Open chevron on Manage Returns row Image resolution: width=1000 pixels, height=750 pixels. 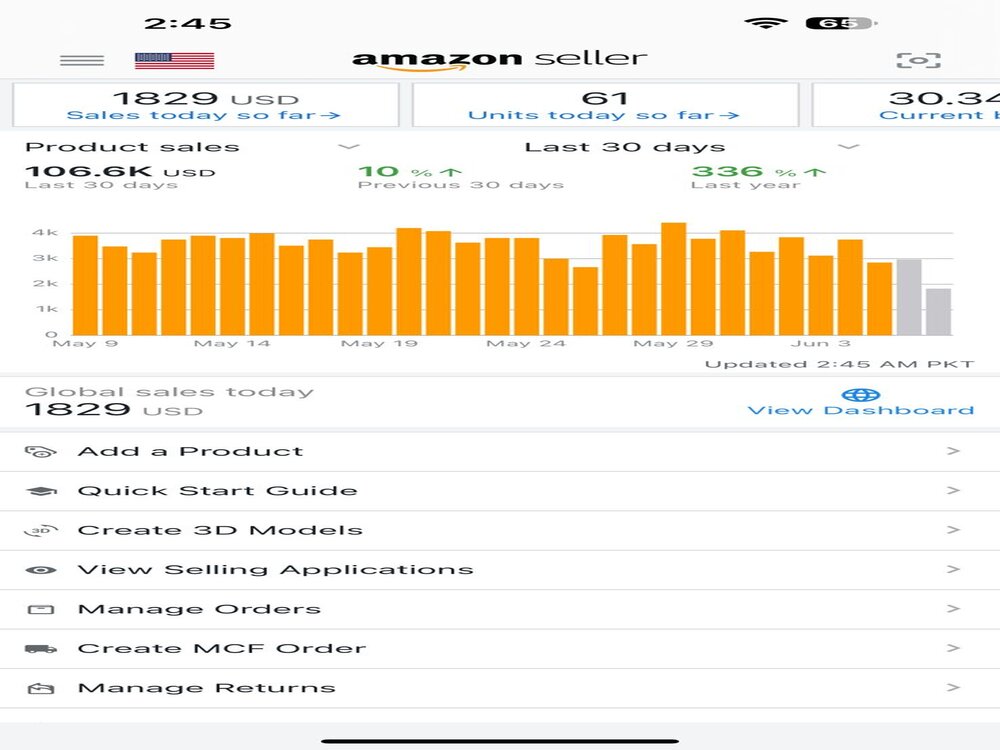coord(953,688)
